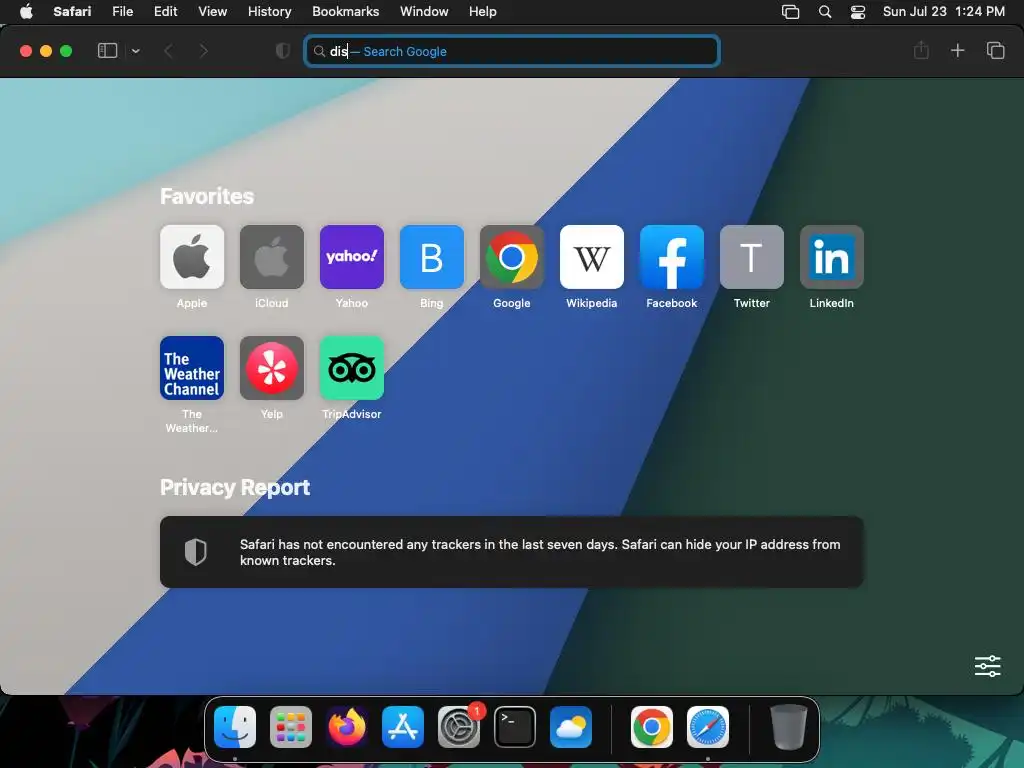Open the Facebook favorite tile
Image resolution: width=1024 pixels, height=768 pixels.
click(x=672, y=257)
